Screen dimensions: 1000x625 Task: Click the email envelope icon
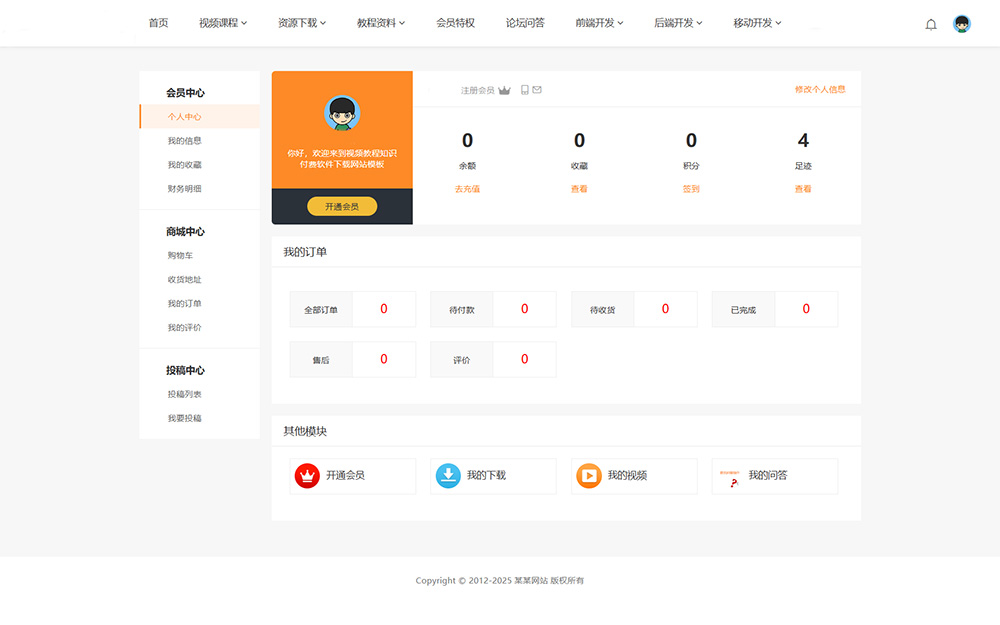click(537, 90)
